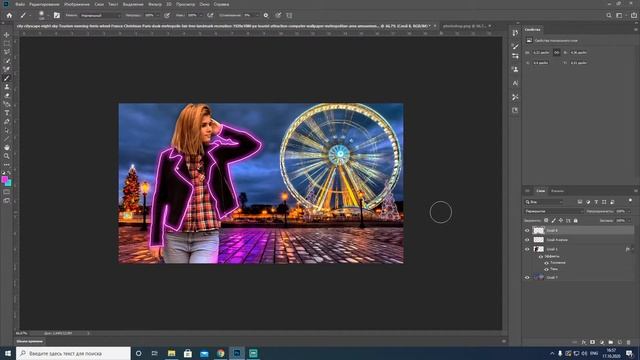Select the Eraser tool
Screen dimensions: 640x360
7,96
